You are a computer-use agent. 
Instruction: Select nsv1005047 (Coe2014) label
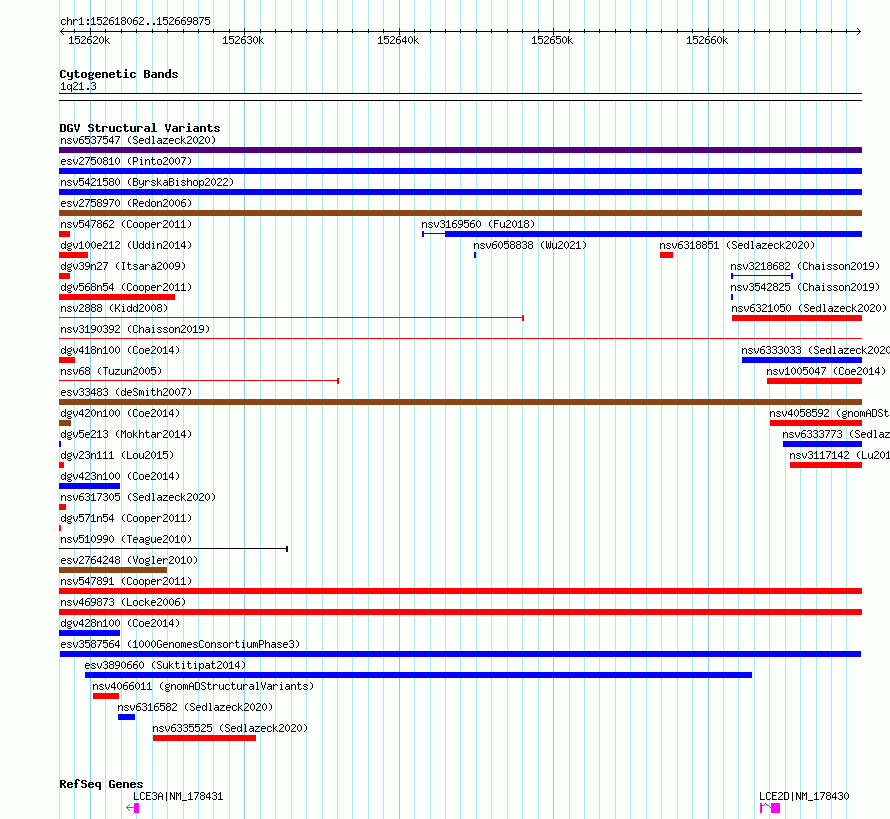click(x=826, y=371)
